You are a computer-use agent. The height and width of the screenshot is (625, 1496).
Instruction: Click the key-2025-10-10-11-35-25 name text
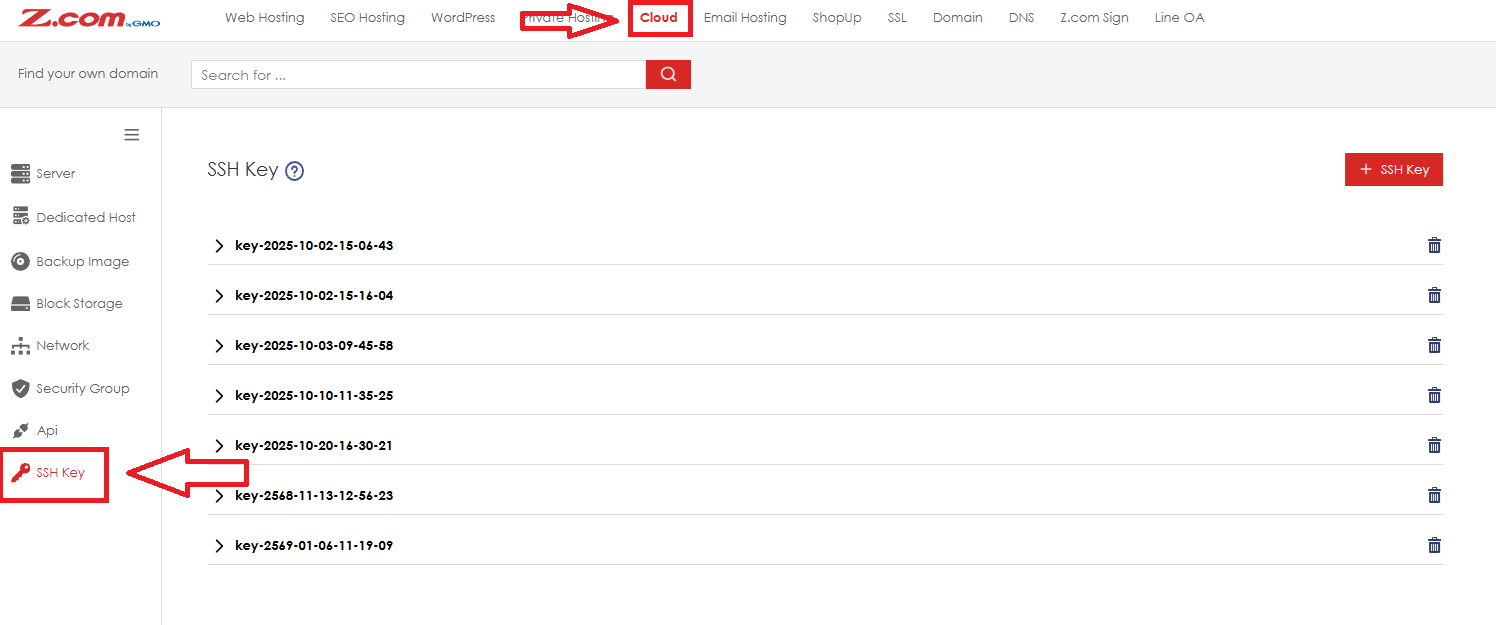[x=314, y=396]
